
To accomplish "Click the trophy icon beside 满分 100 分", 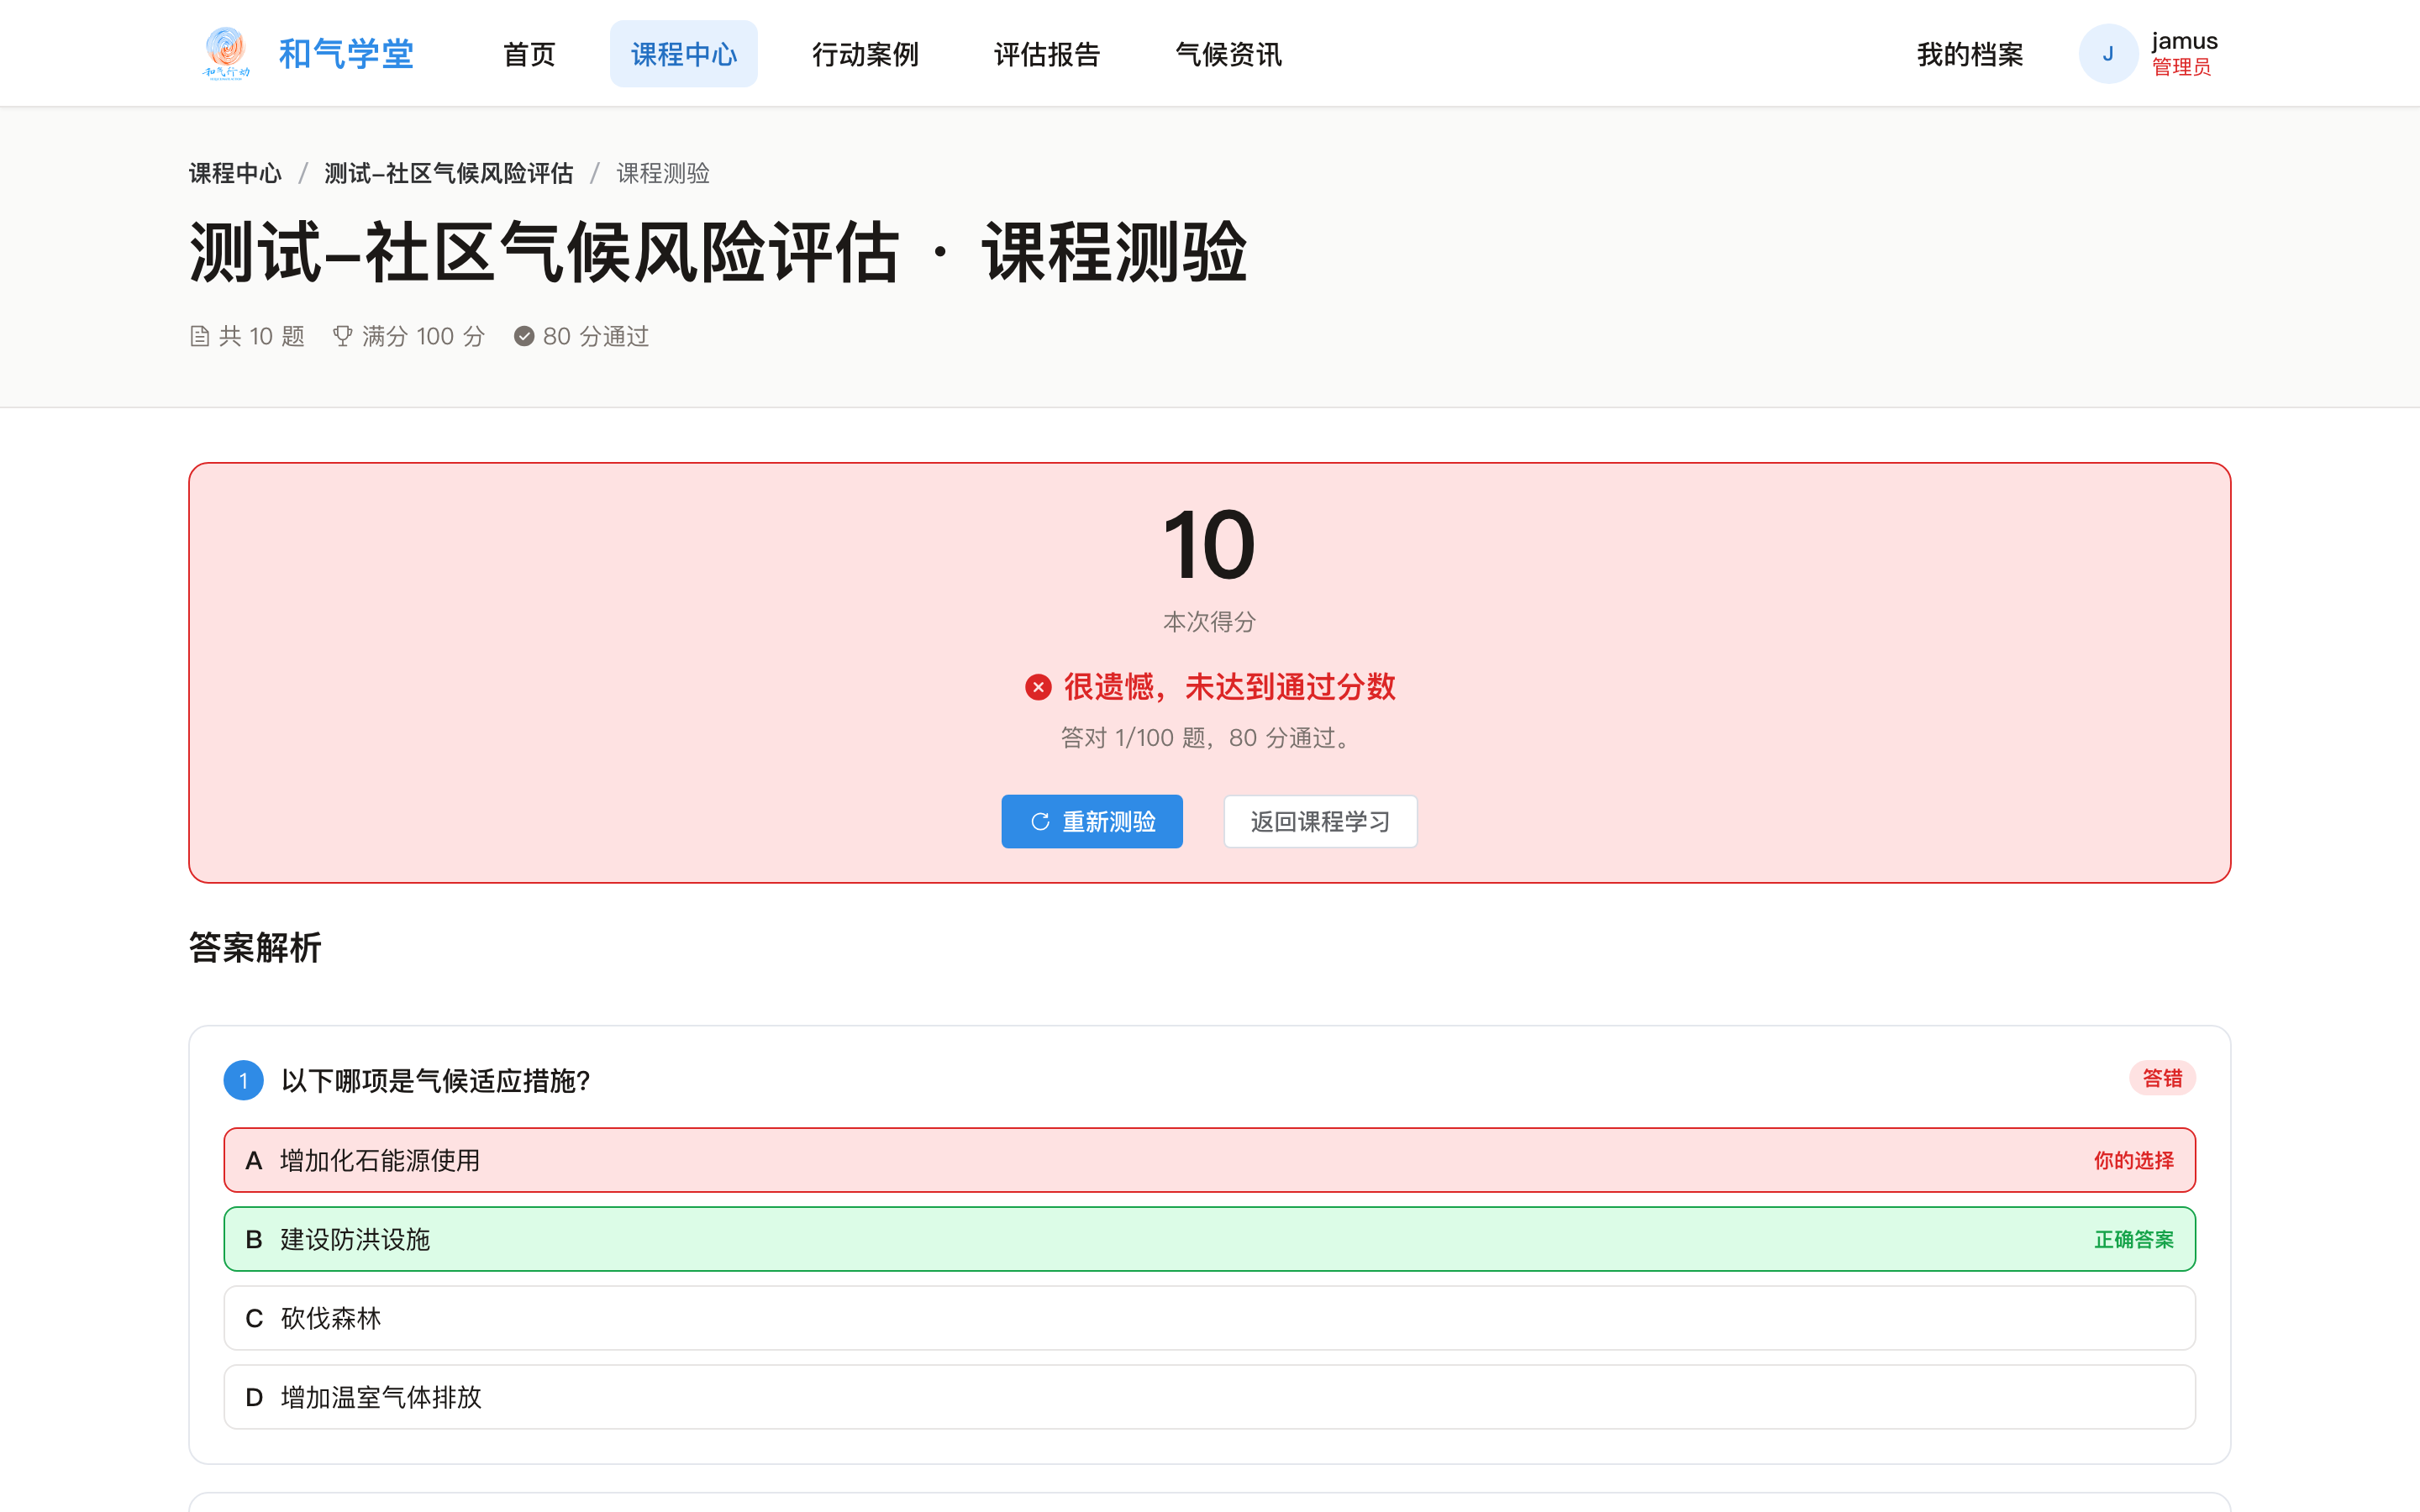I will [x=343, y=336].
